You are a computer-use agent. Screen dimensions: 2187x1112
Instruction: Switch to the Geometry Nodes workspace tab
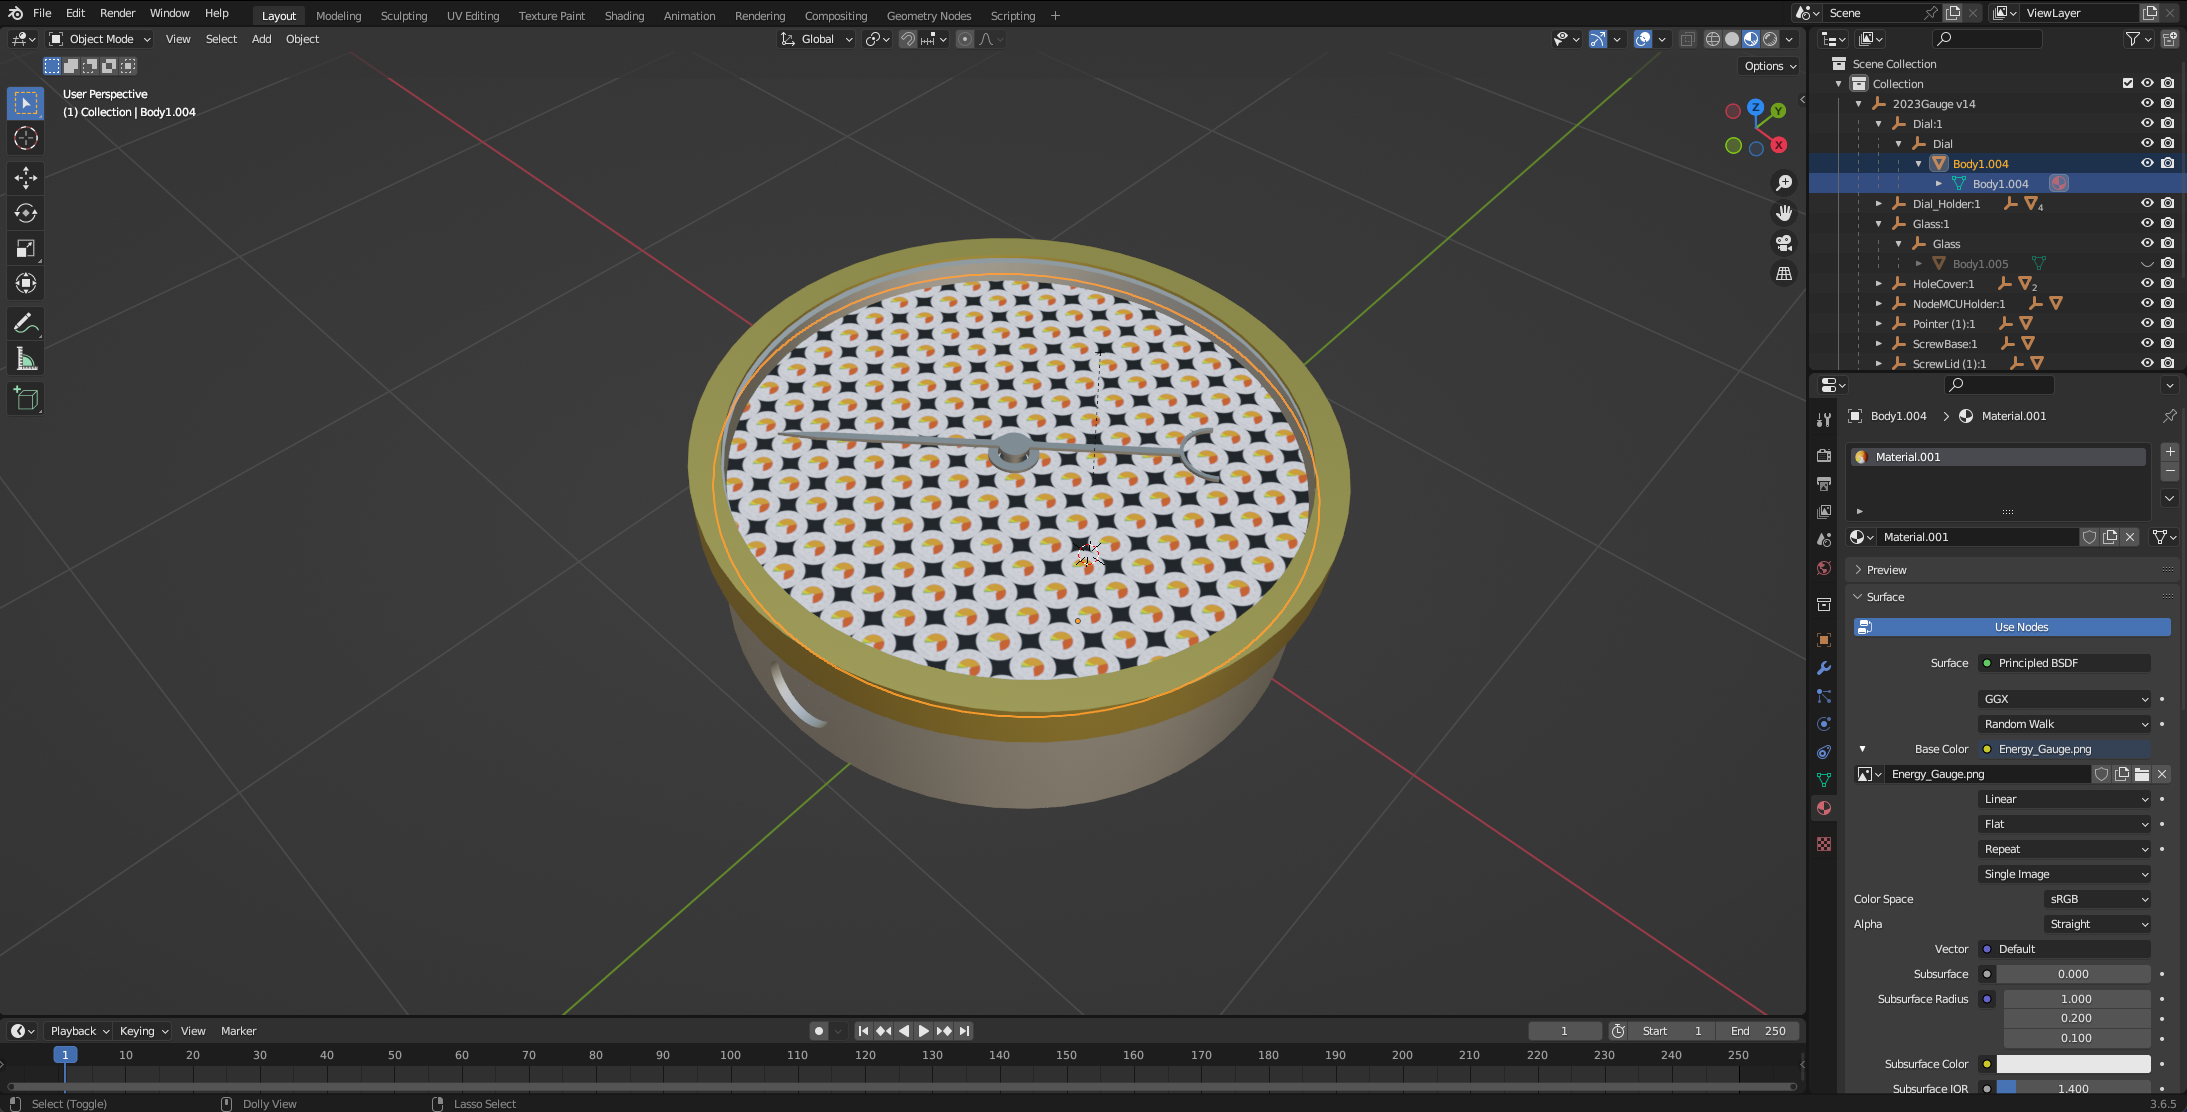pyautogui.click(x=929, y=15)
